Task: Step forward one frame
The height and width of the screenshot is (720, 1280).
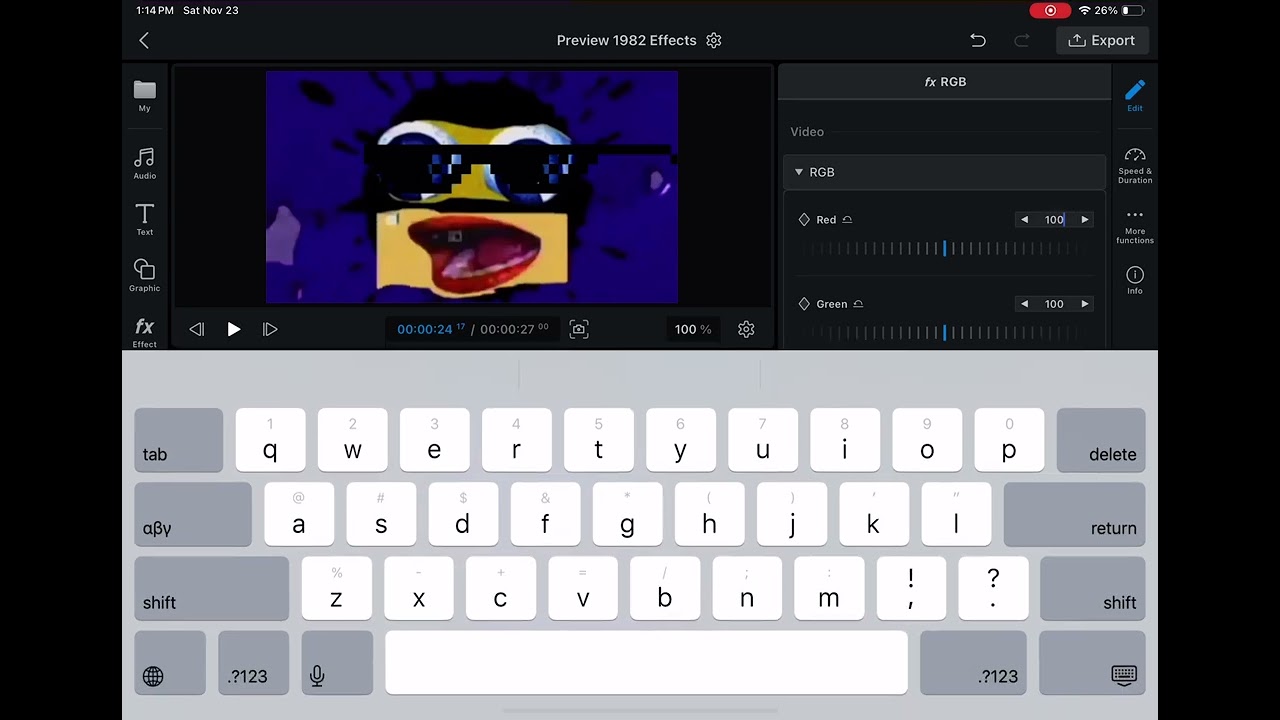Action: (270, 329)
